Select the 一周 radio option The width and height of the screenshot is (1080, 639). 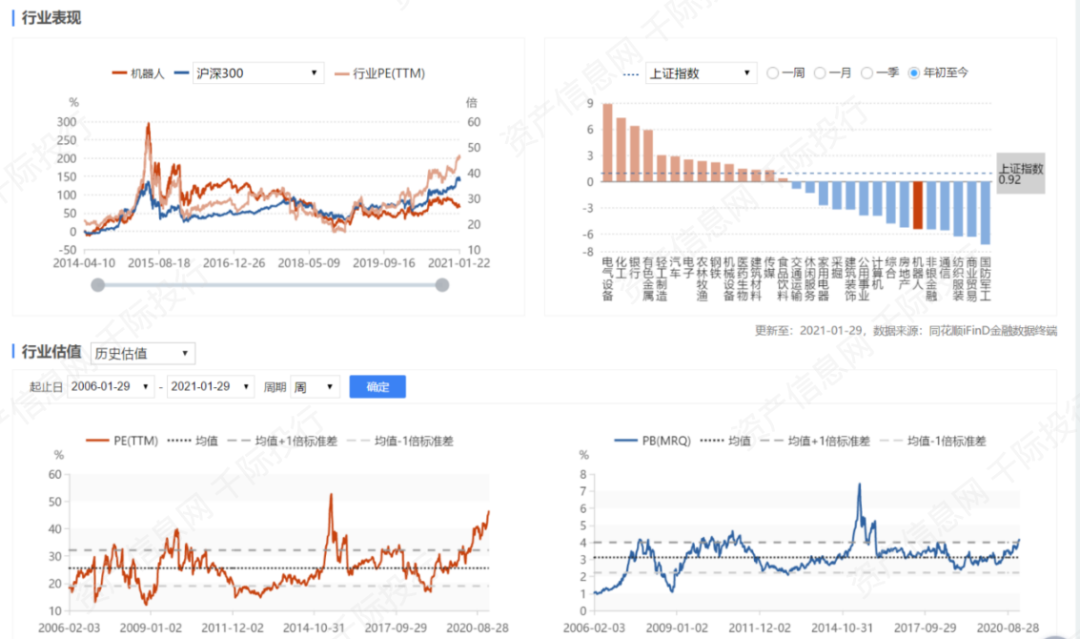[773, 73]
